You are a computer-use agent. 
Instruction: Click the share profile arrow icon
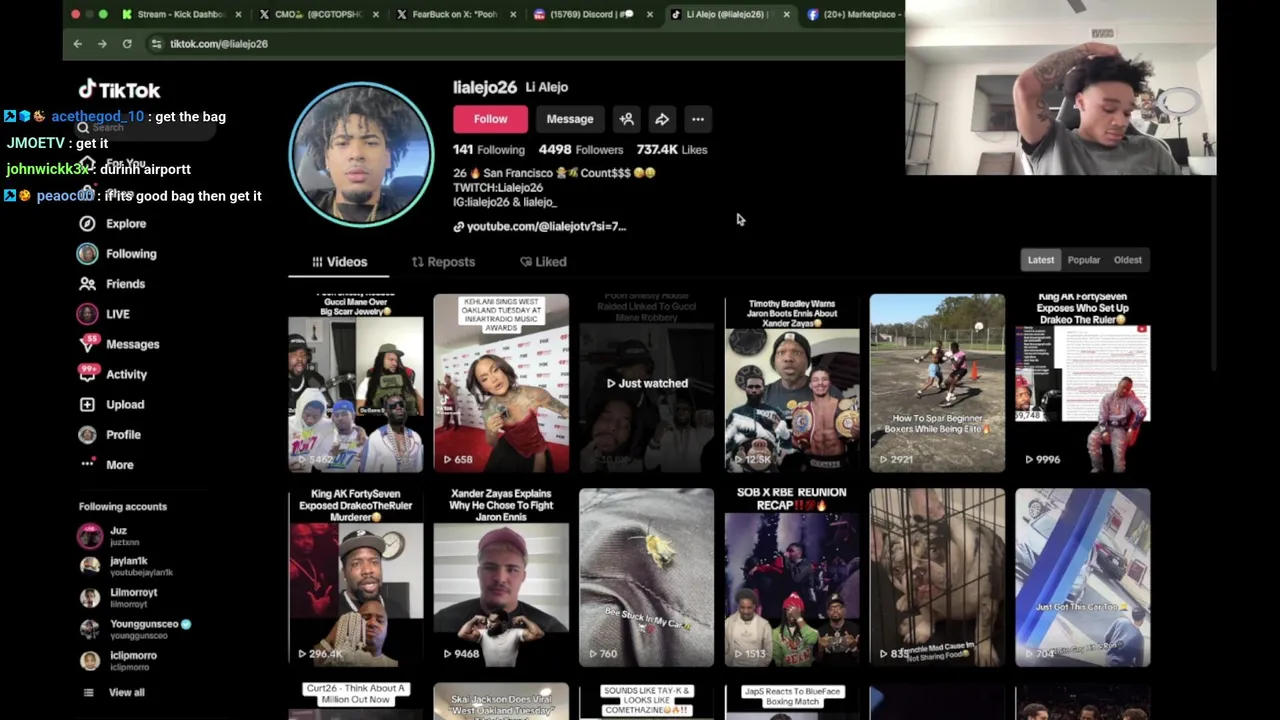click(662, 119)
